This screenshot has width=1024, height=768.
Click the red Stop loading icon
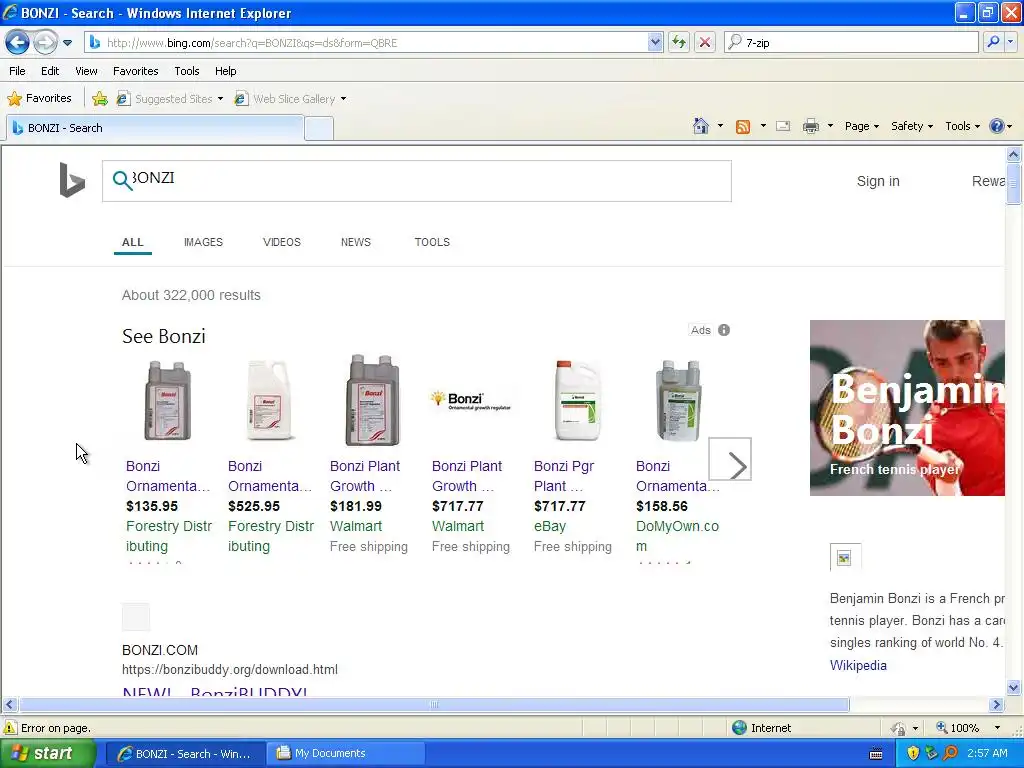(705, 42)
